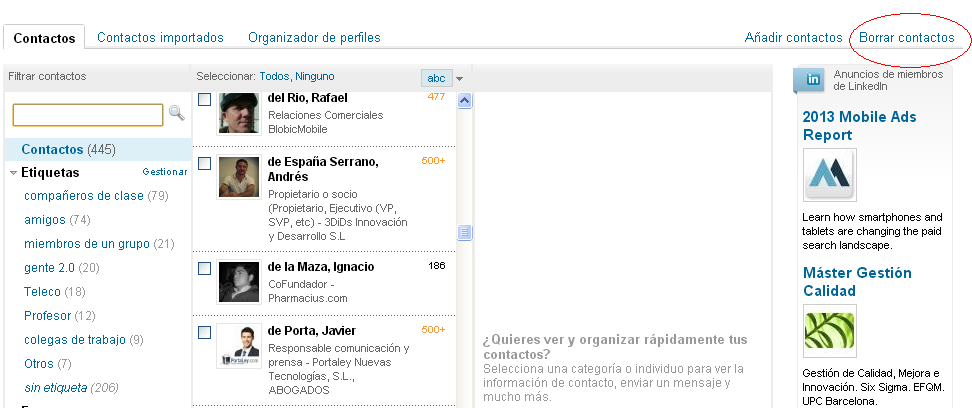Click the abc sort button
Viewport: 972px width, 408px height.
[x=436, y=78]
